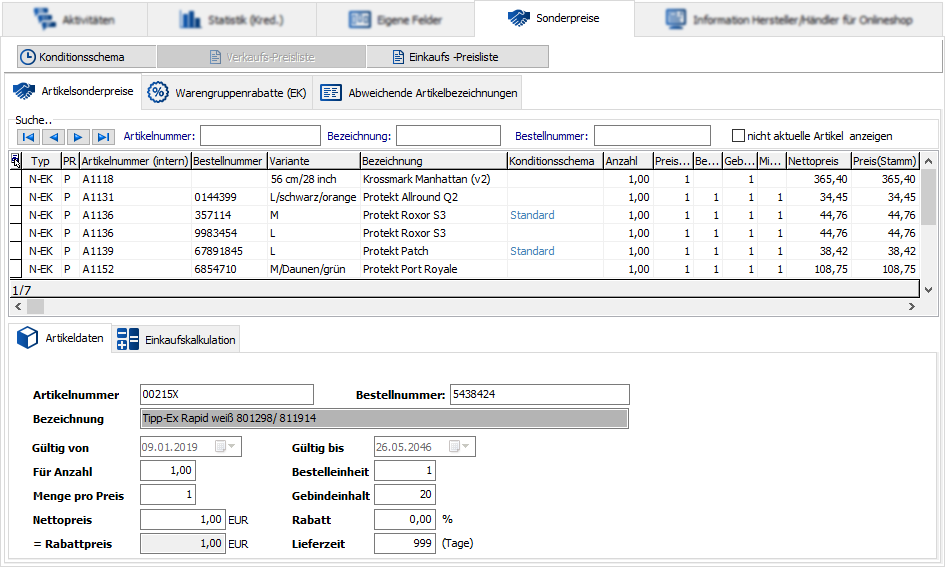
Task: Click the Einkaufskalkulation calculator icon
Action: (x=128, y=339)
